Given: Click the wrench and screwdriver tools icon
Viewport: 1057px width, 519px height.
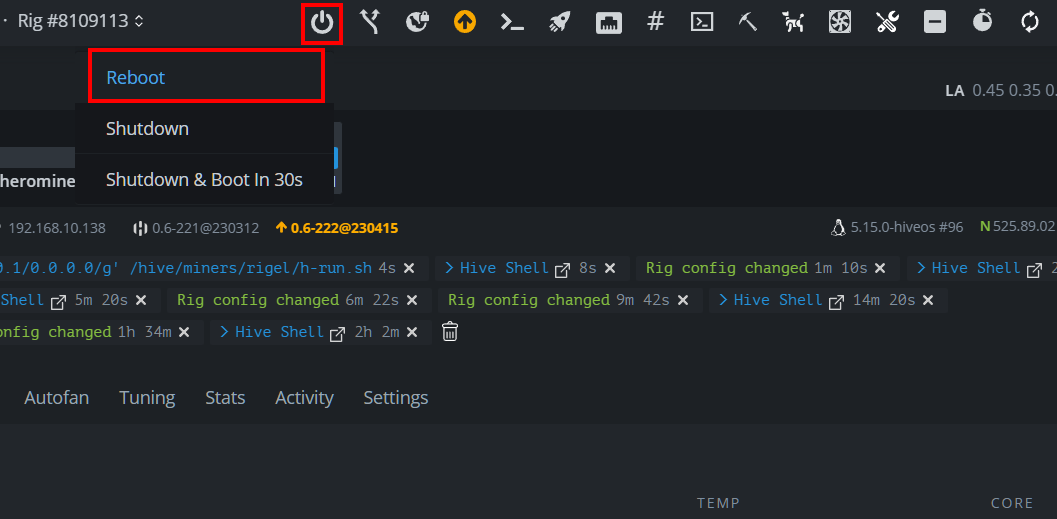Looking at the screenshot, I should (x=888, y=22).
